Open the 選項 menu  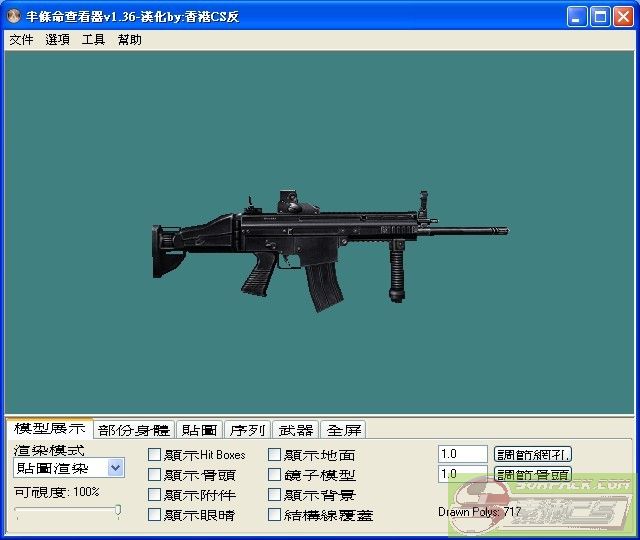pyautogui.click(x=57, y=40)
